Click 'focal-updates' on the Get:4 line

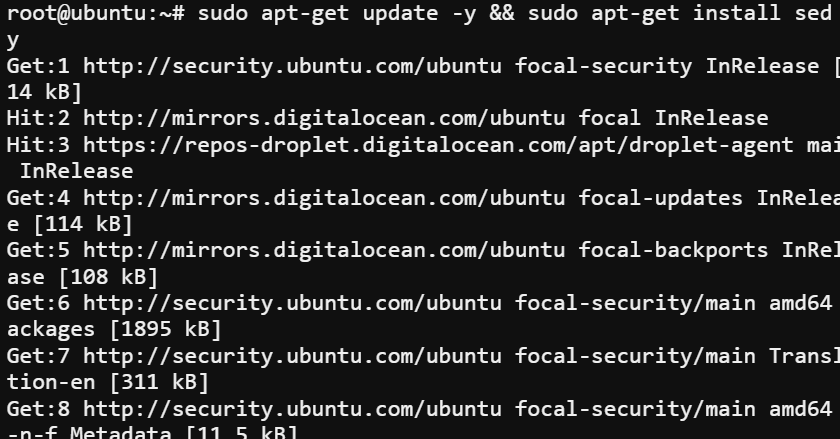point(661,199)
